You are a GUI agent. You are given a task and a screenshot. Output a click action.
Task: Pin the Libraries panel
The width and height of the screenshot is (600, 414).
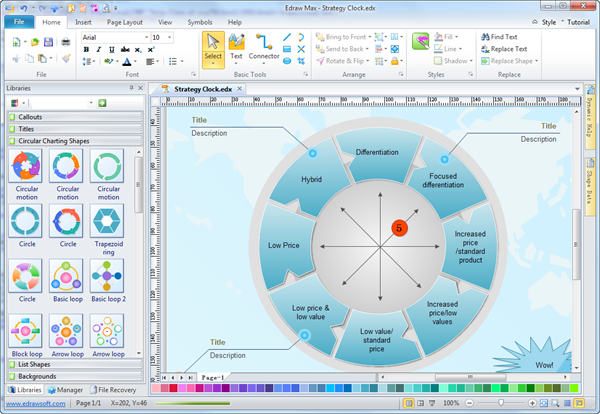pyautogui.click(x=131, y=88)
